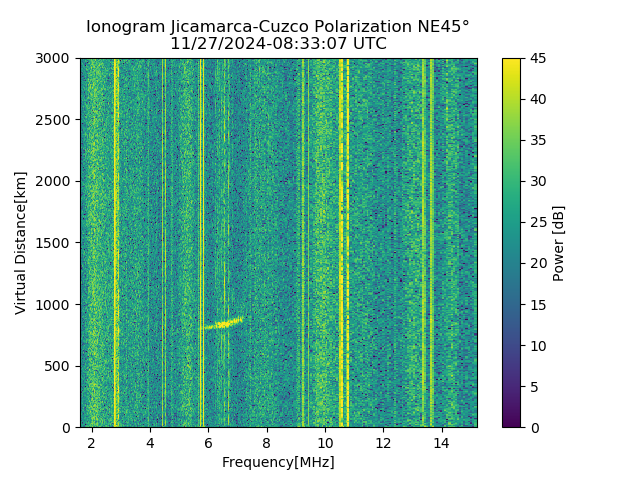Click the x-axis tick label '6'
This screenshot has height=480, width=640.
point(209,443)
